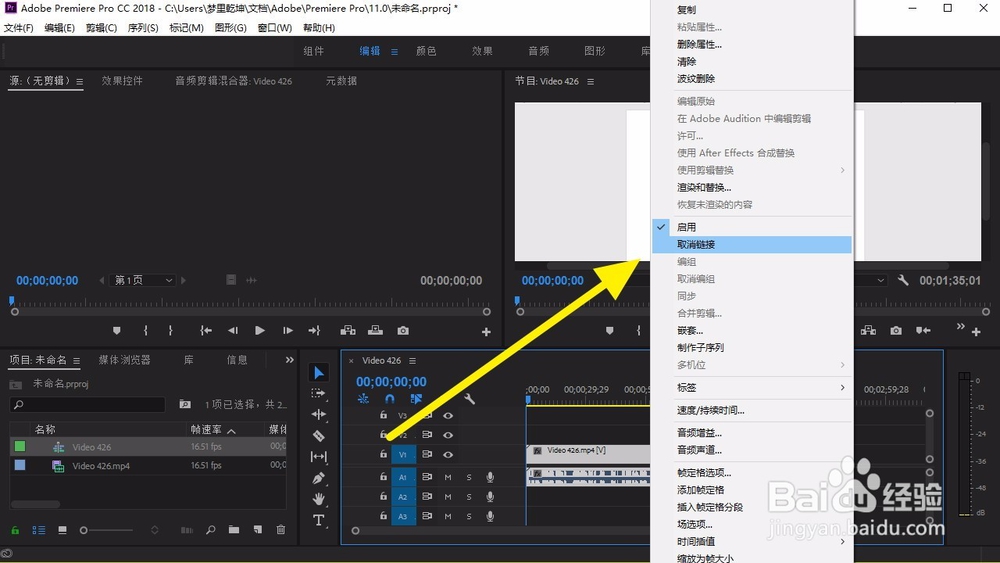Select the Track Select Forward tool

tap(318, 394)
